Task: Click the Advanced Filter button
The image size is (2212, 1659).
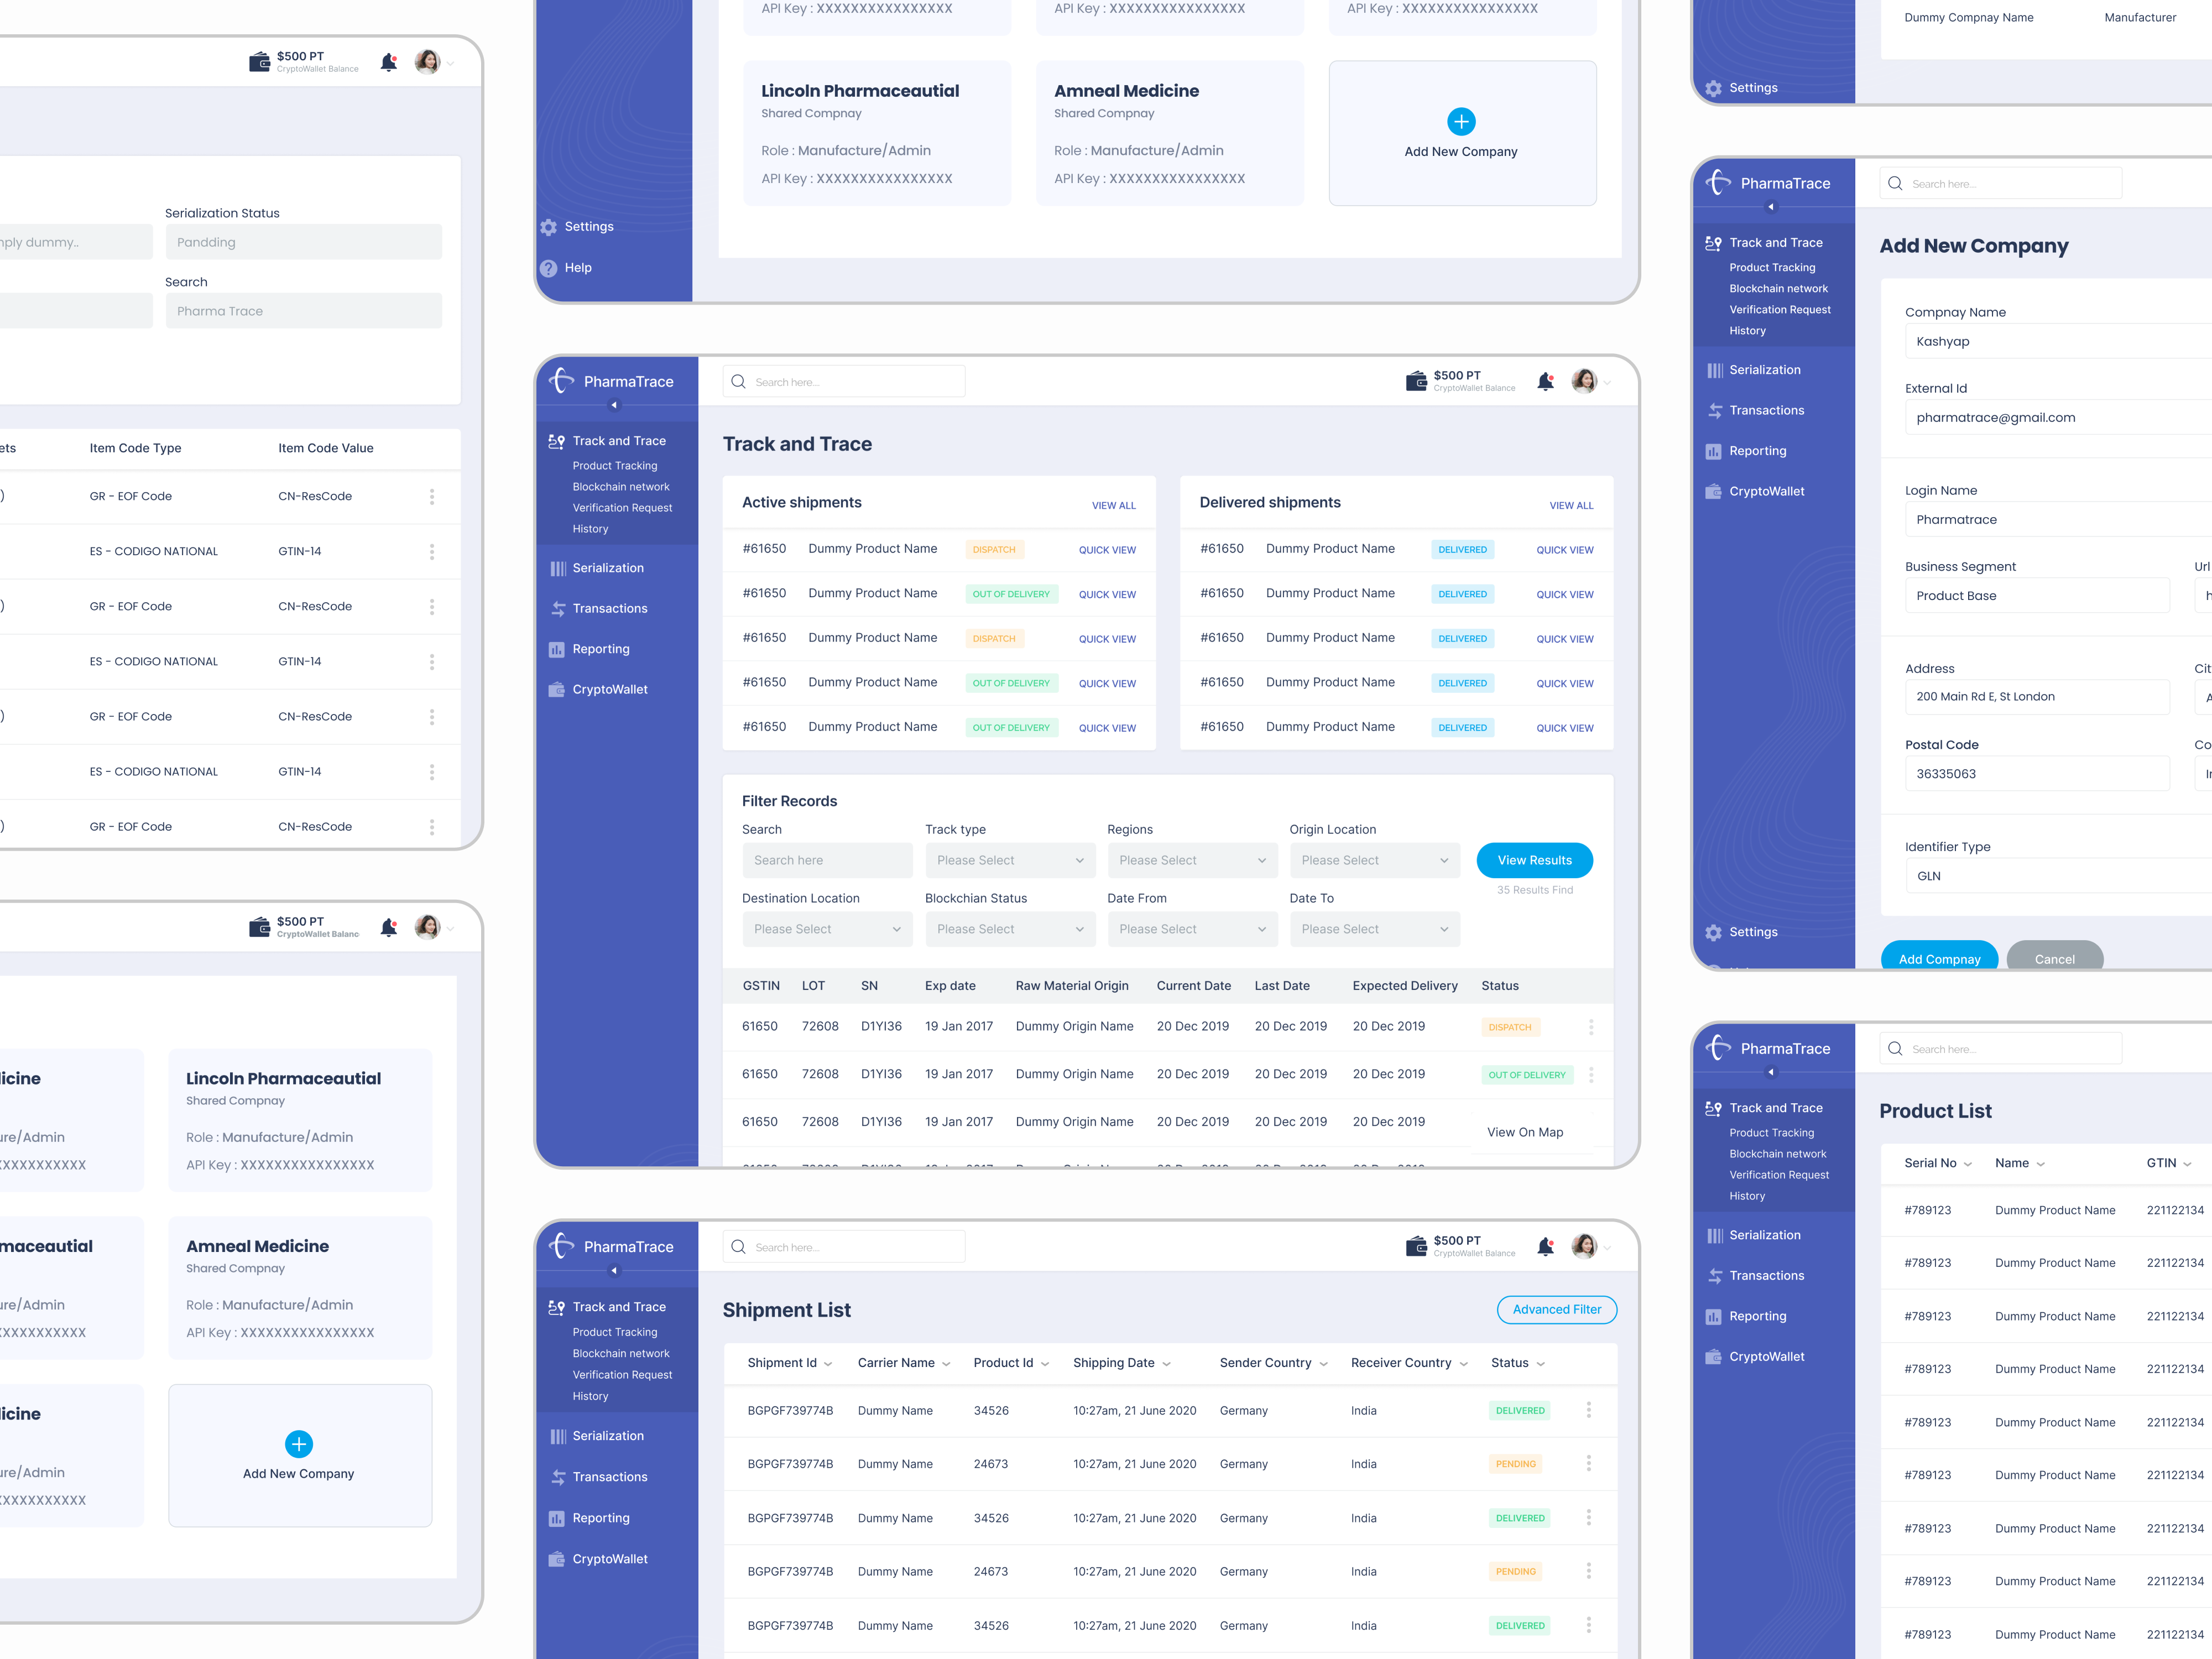Action: coord(1556,1309)
